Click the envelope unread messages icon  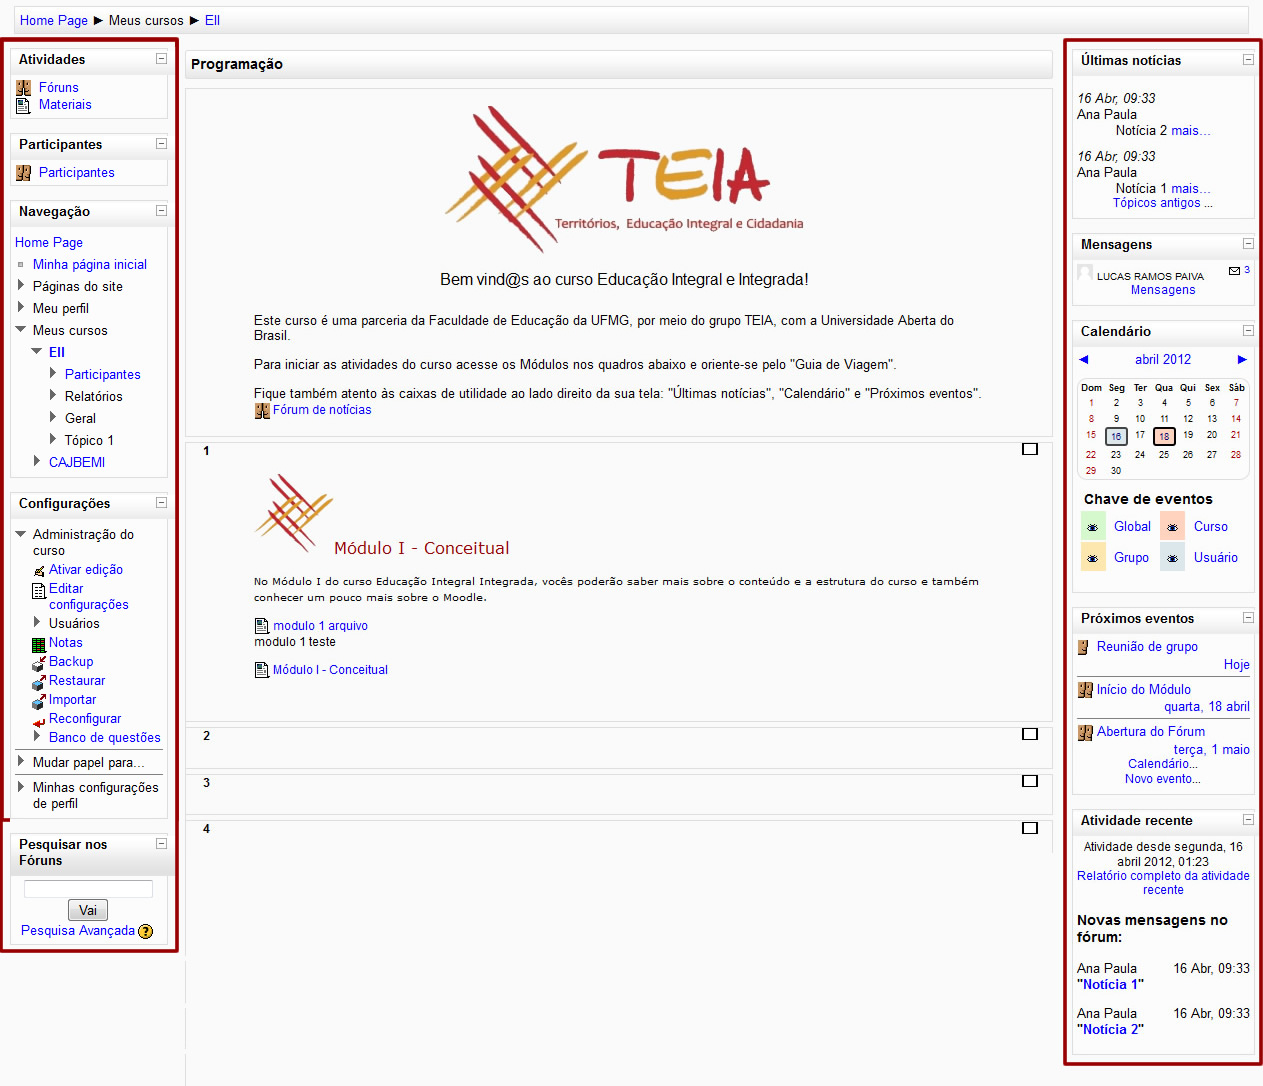point(1234,271)
